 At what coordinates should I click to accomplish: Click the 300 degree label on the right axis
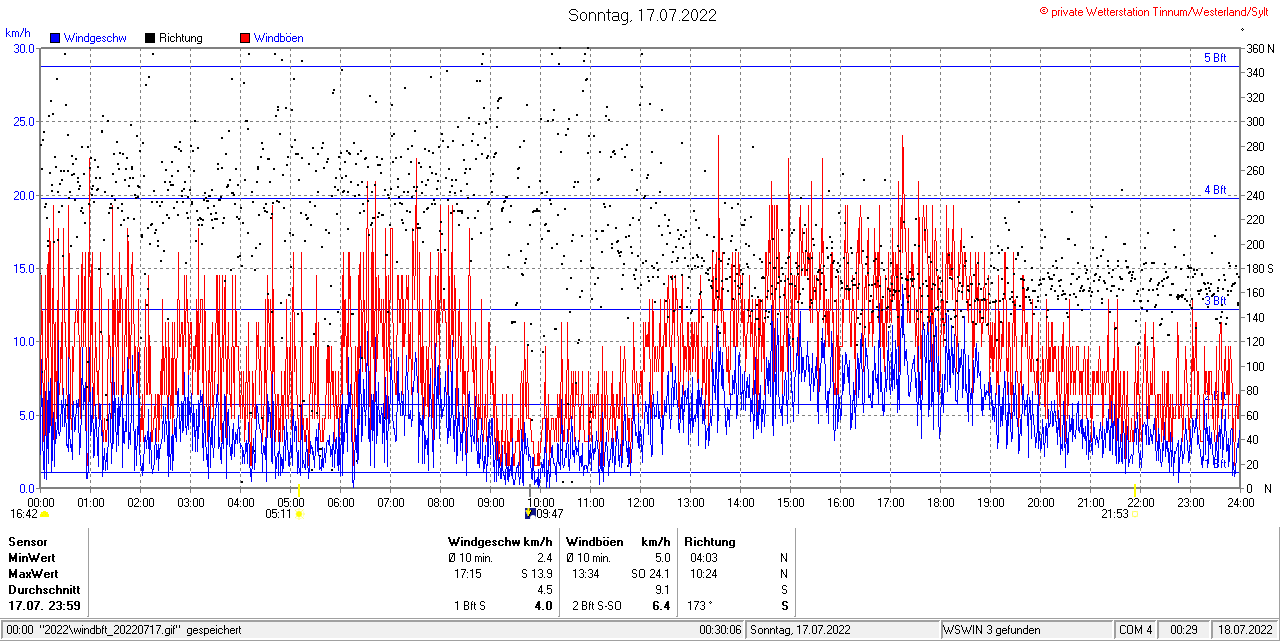pos(1255,121)
